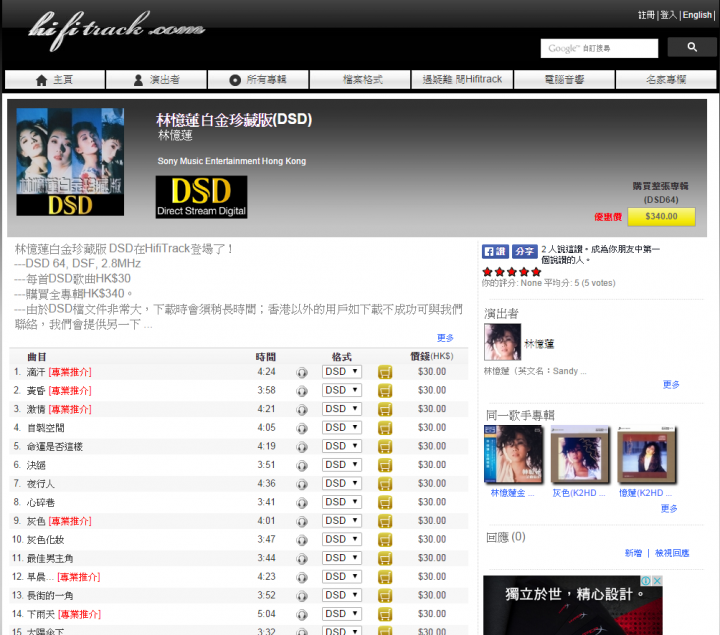The width and height of the screenshot is (720, 635).
Task: Open the 林憶蓮金 album thumbnail
Action: 513,455
